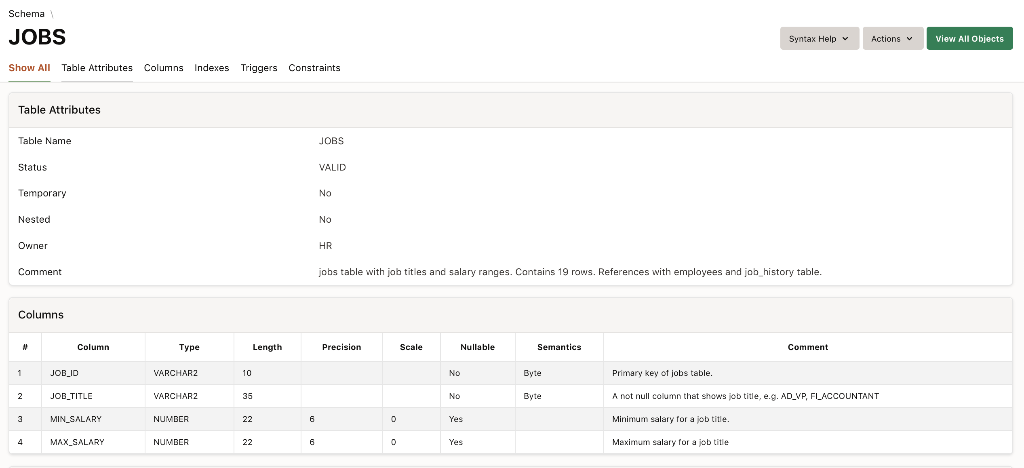Click the Nullable column header
This screenshot has height=468, width=1024.
tap(477, 347)
